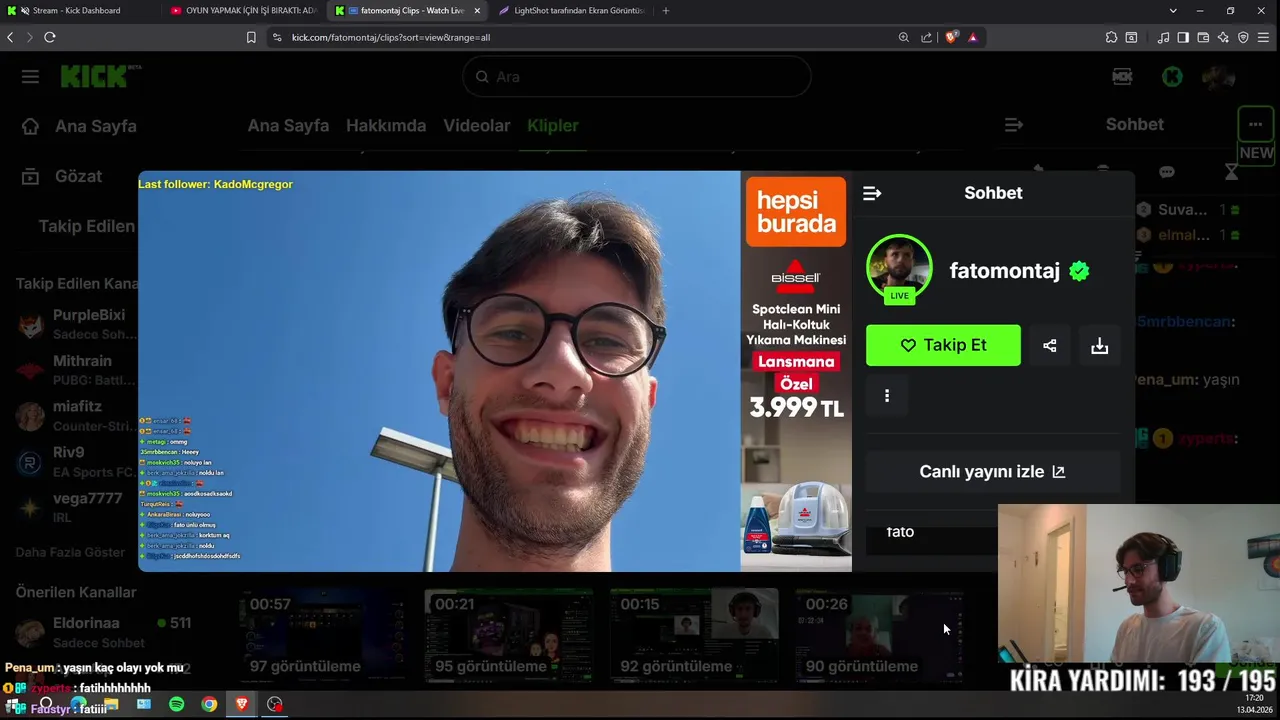Screen dimensions: 1280x720
Task: Open Mithrain followed channel
Action: click(x=76, y=370)
